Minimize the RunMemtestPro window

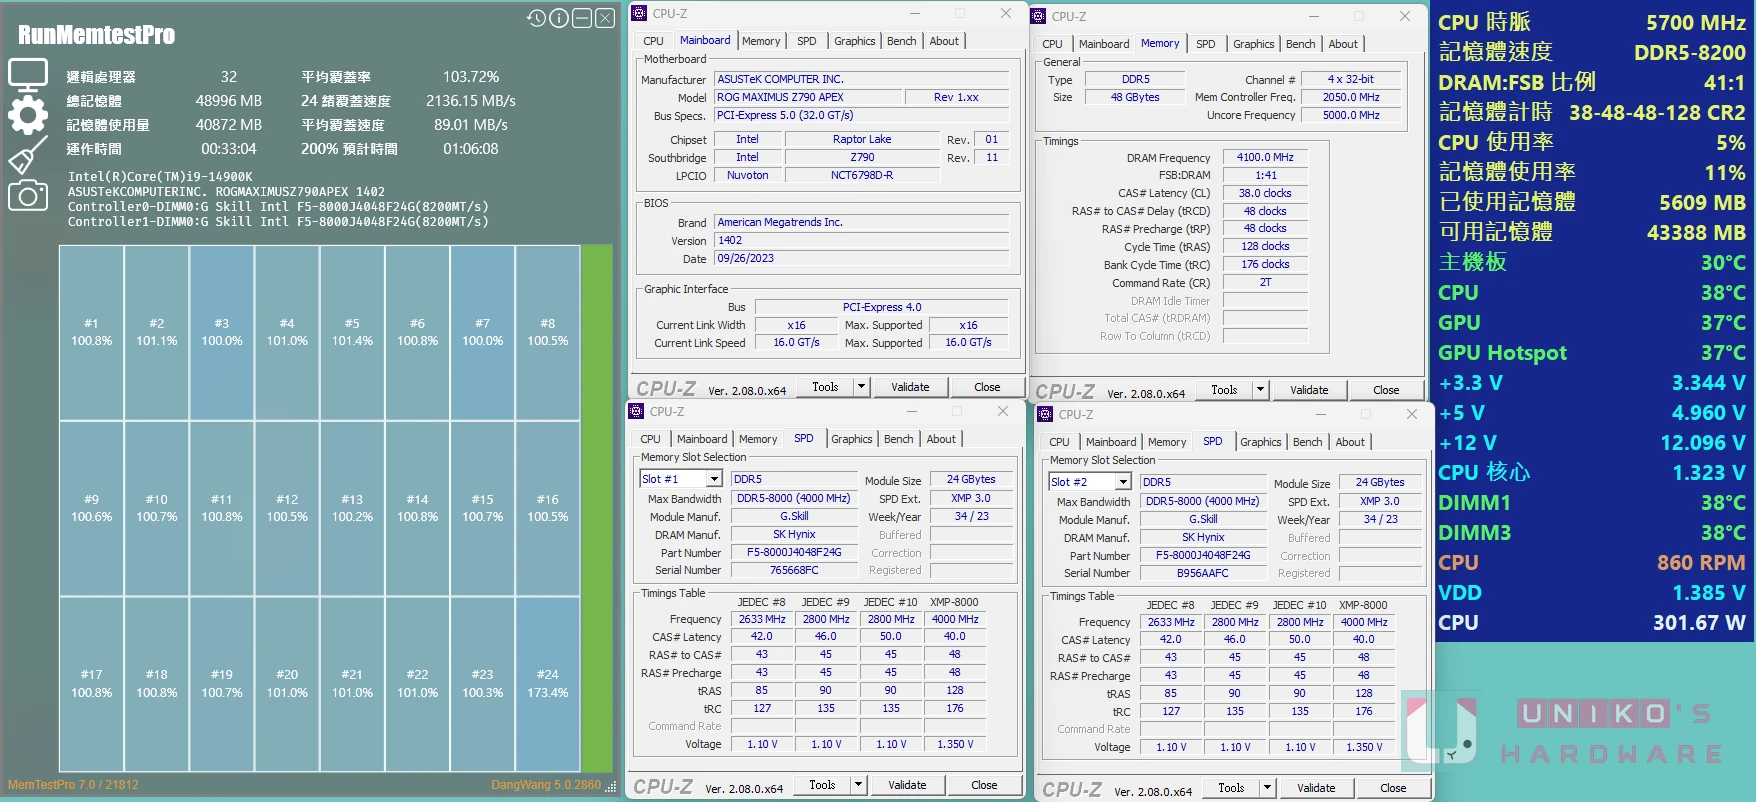coord(582,18)
